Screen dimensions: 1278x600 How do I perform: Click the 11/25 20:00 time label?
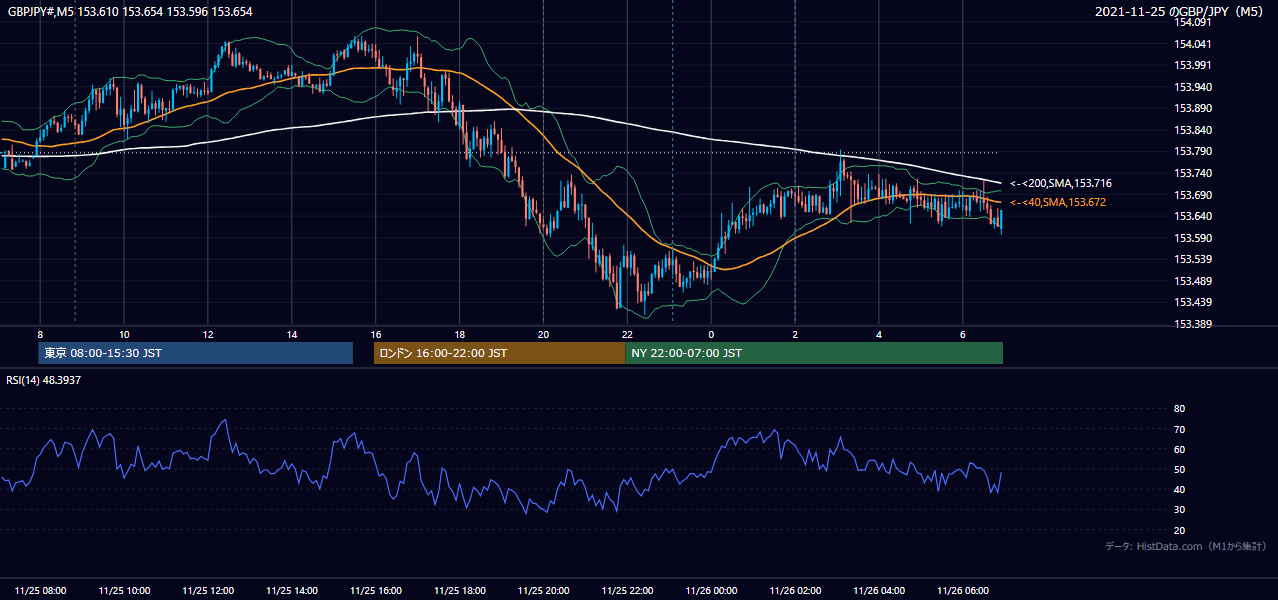tap(544, 590)
